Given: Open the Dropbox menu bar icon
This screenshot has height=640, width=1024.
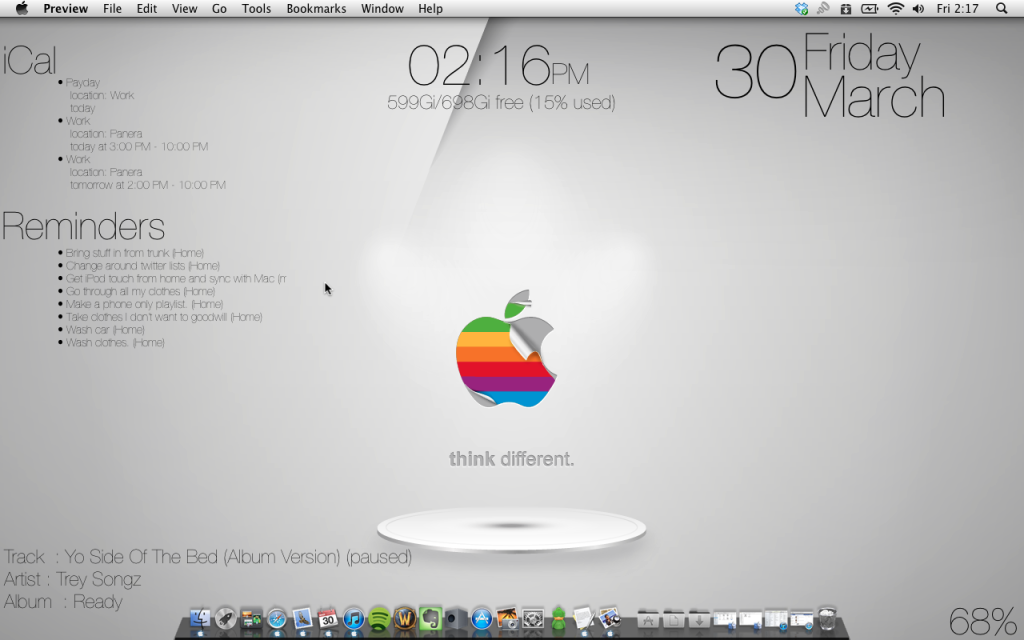Looking at the screenshot, I should (801, 9).
